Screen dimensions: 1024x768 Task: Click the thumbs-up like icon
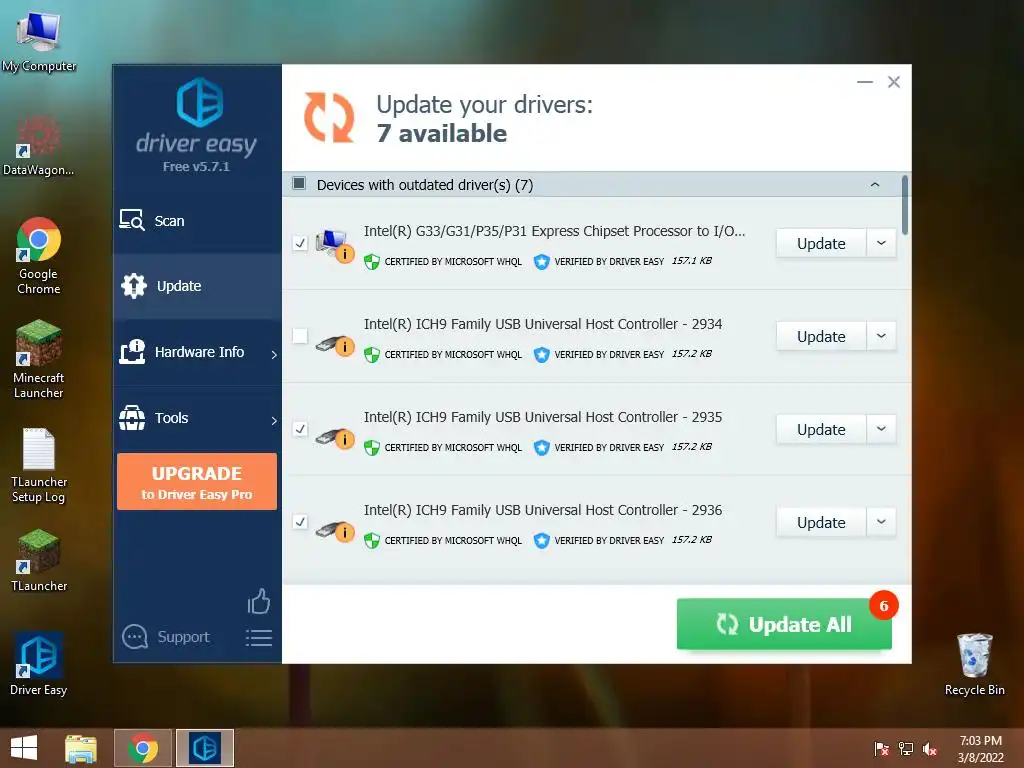[259, 601]
